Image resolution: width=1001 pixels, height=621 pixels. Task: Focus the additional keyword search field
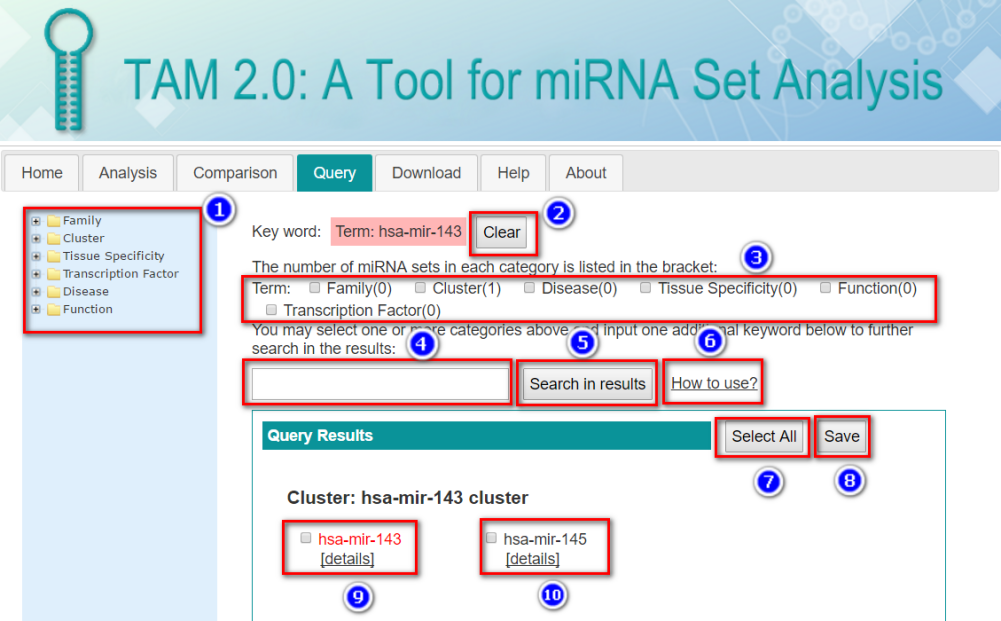point(380,384)
